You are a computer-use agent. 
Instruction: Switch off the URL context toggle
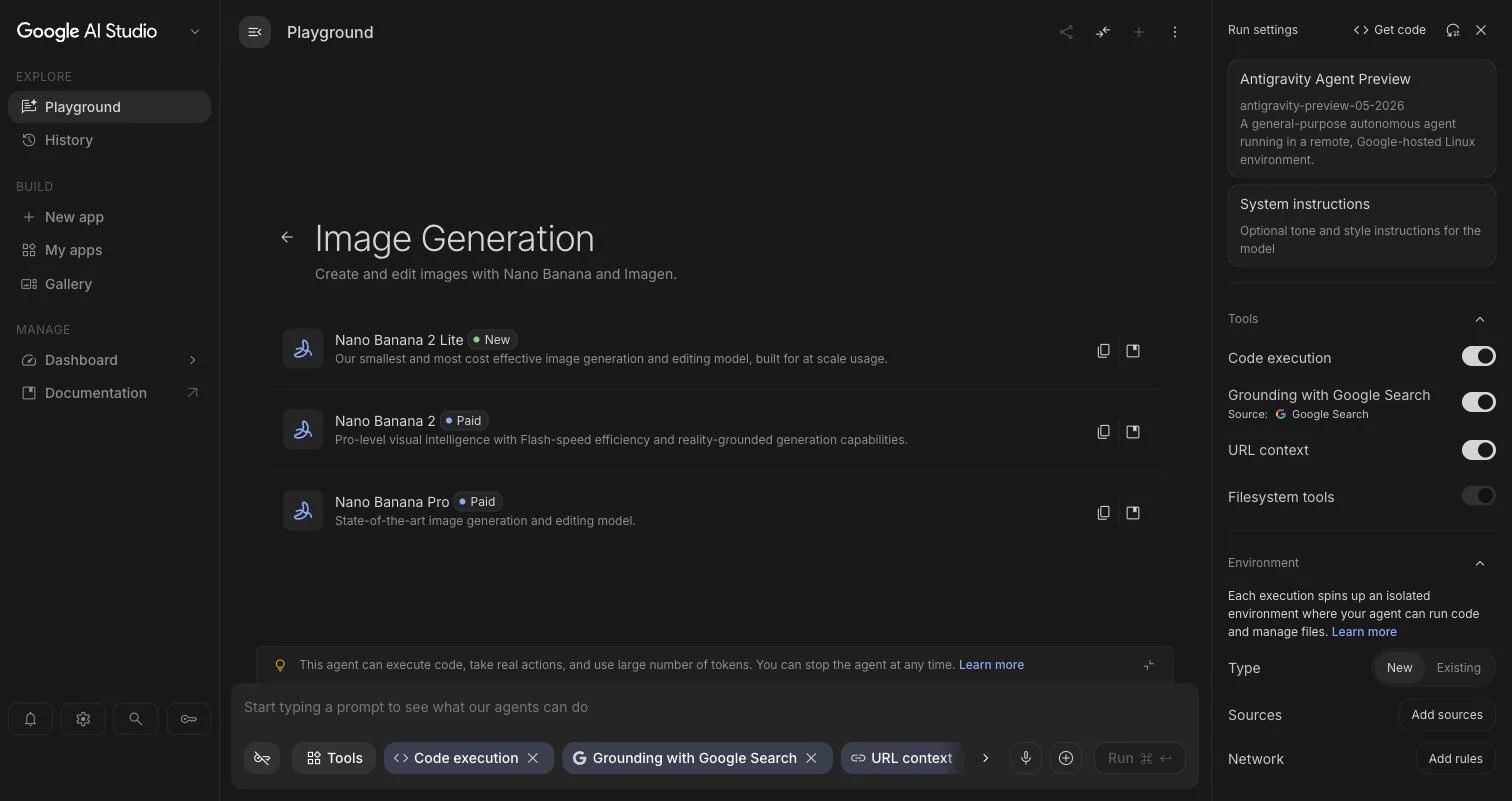[x=1478, y=450]
